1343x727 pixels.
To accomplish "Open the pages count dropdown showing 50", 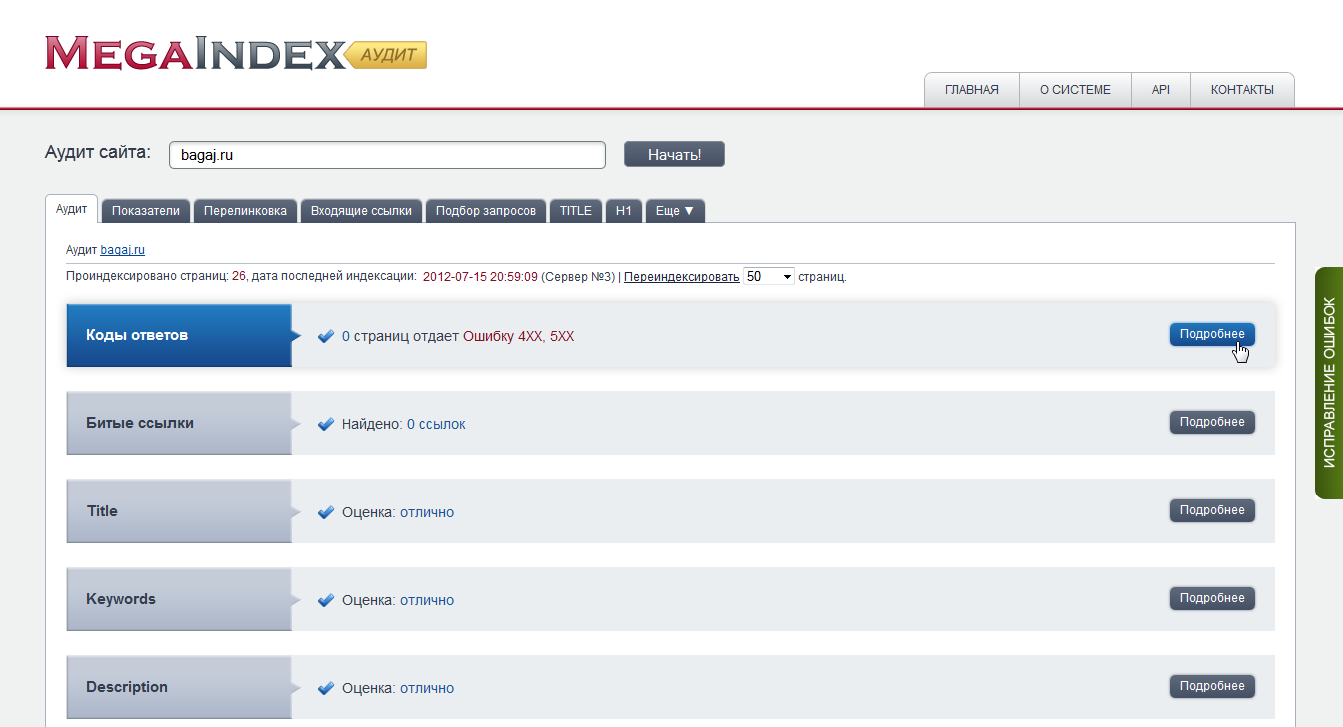I will click(x=769, y=277).
